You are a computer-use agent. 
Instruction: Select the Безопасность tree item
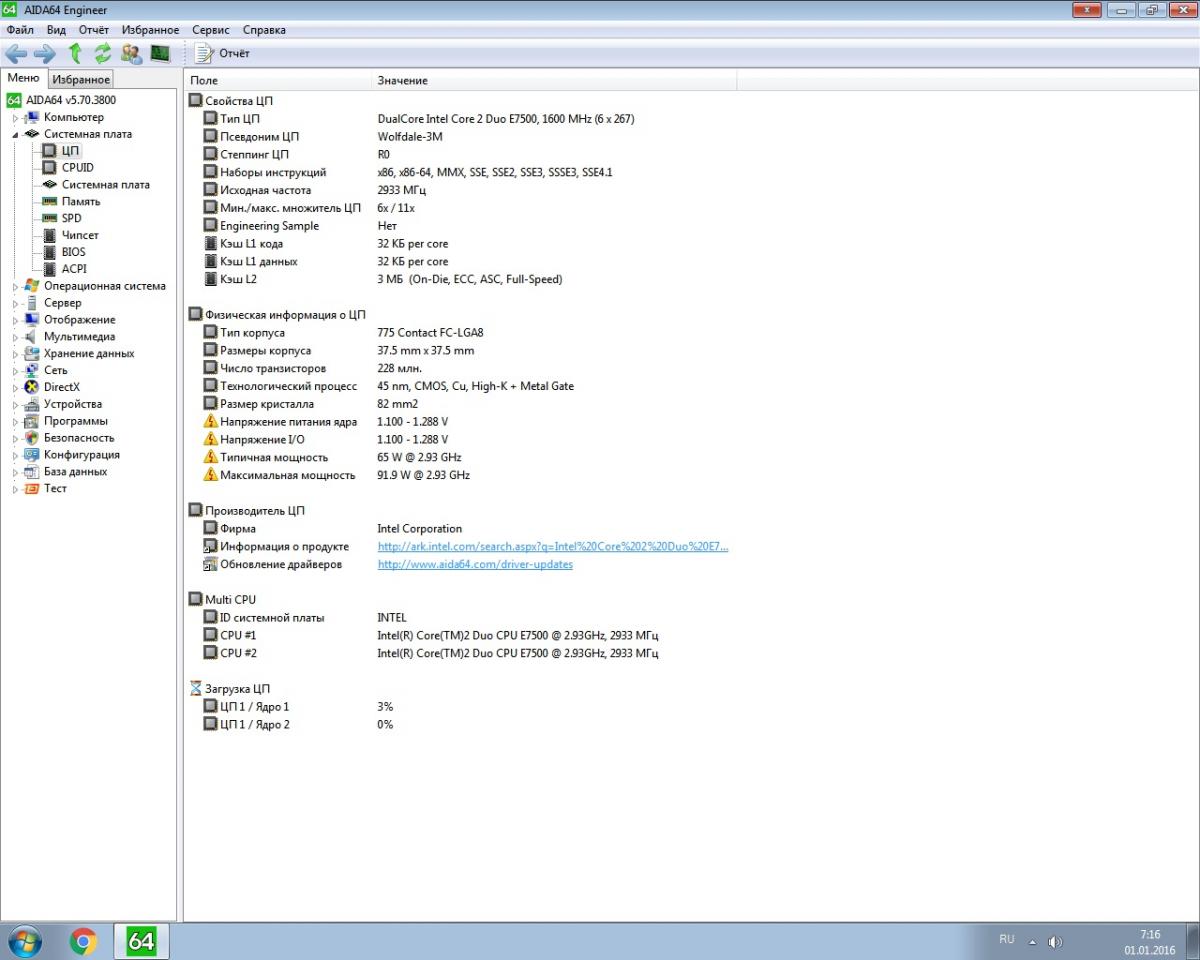pyautogui.click(x=79, y=438)
